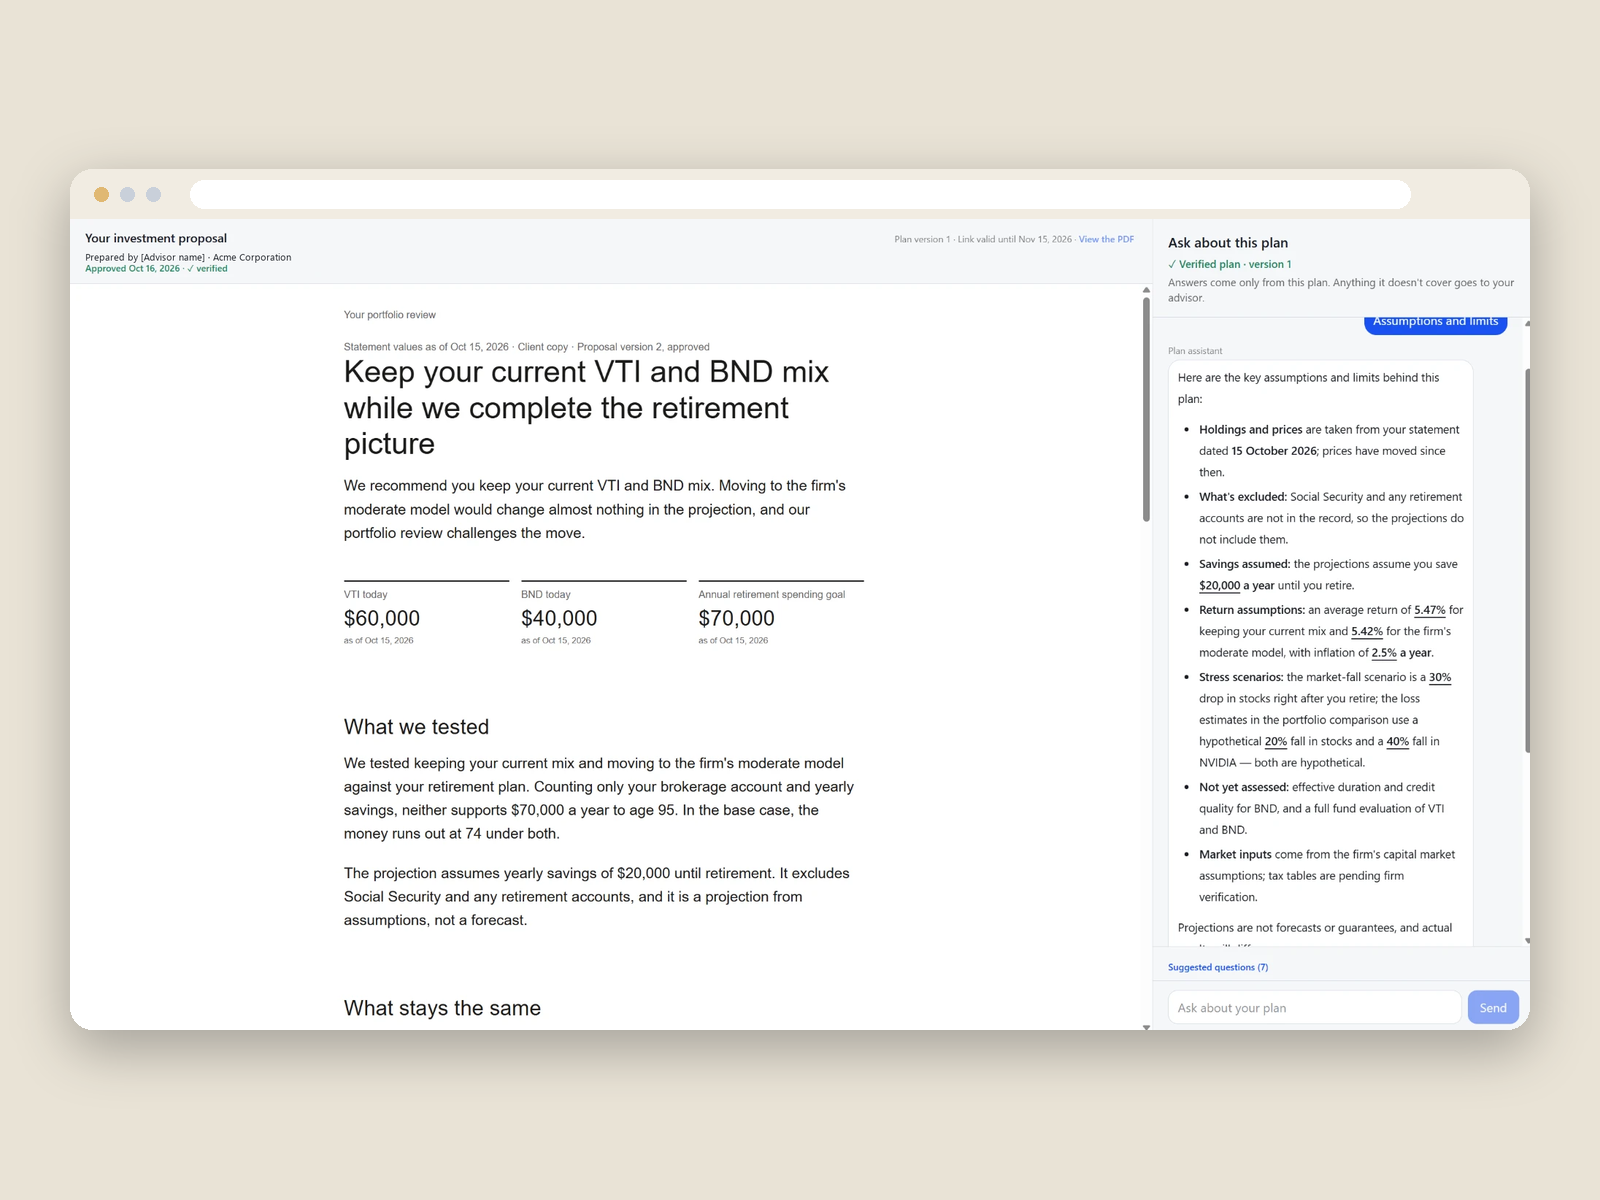Expand Suggested questions (7)
This screenshot has height=1200, width=1600.
point(1218,967)
